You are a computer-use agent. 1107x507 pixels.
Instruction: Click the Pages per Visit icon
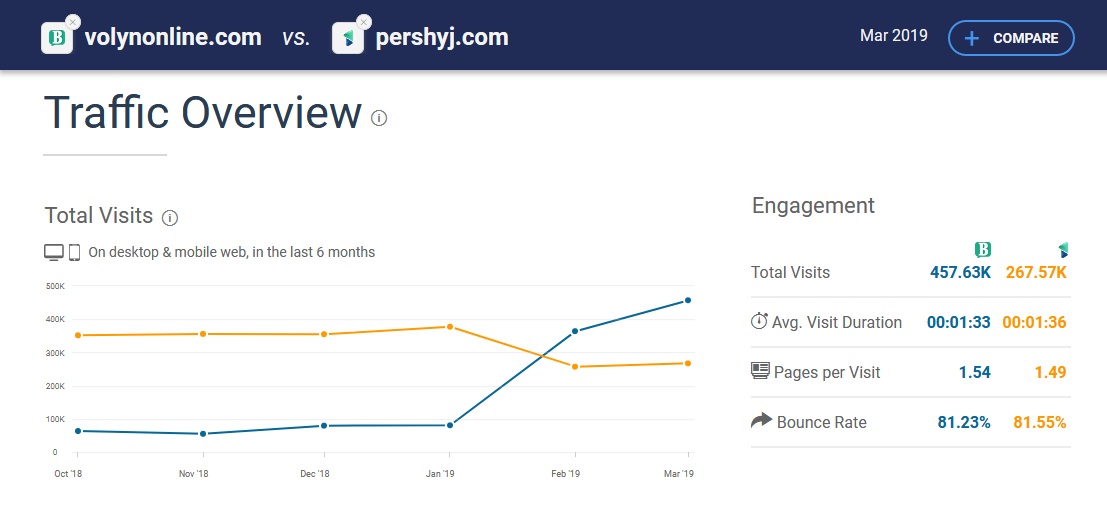pyautogui.click(x=760, y=371)
